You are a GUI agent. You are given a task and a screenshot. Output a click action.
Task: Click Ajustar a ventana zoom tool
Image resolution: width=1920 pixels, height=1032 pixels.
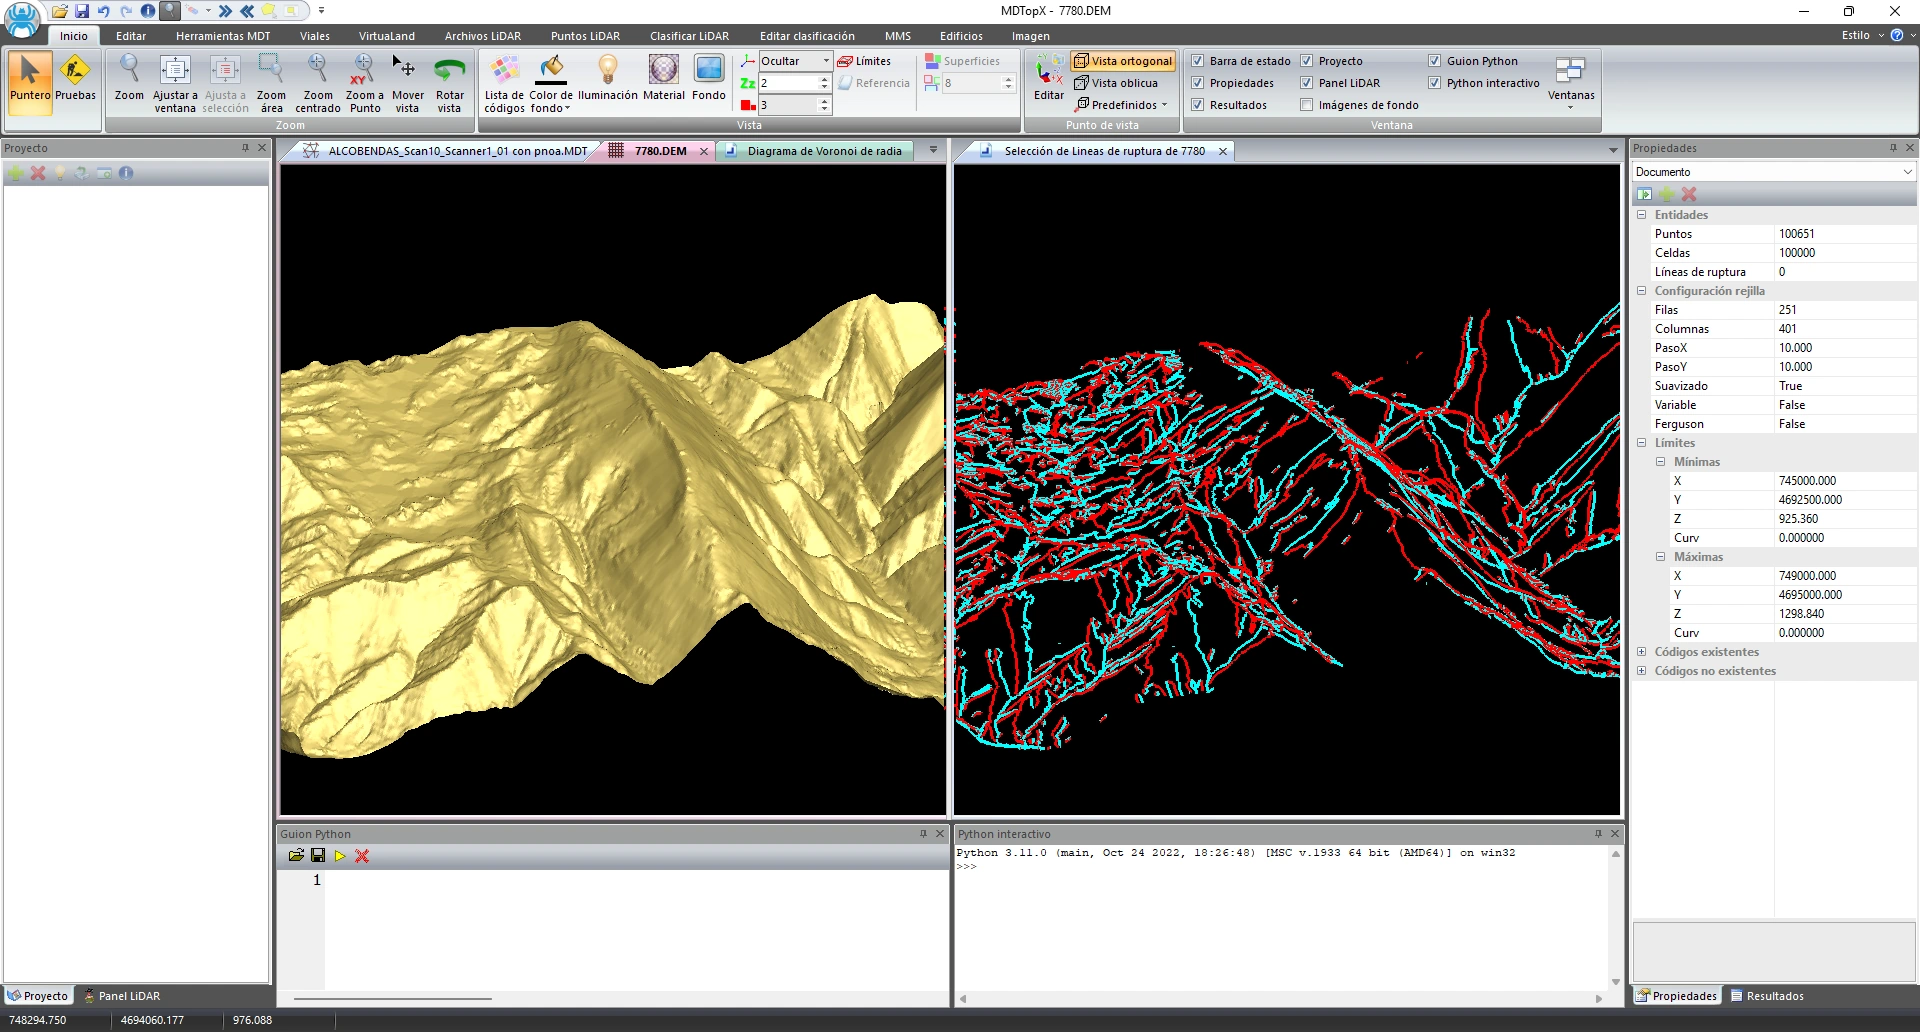click(x=175, y=83)
